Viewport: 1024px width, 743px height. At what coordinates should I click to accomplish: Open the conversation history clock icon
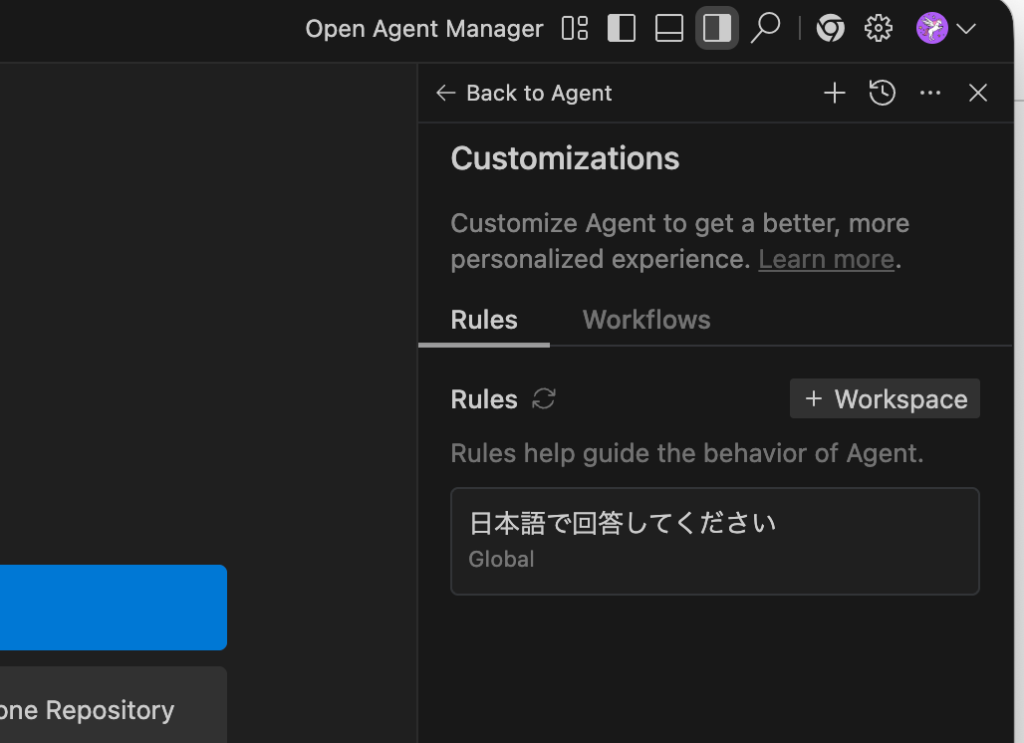882,93
